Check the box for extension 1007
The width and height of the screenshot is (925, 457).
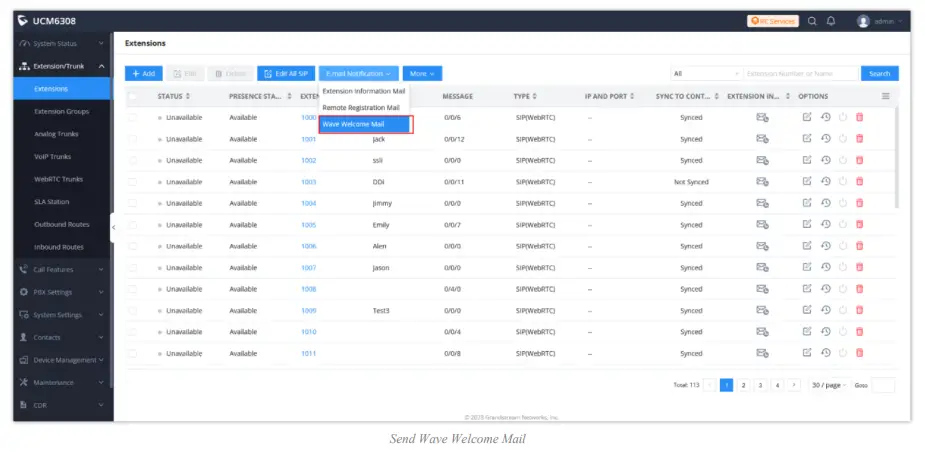(133, 267)
